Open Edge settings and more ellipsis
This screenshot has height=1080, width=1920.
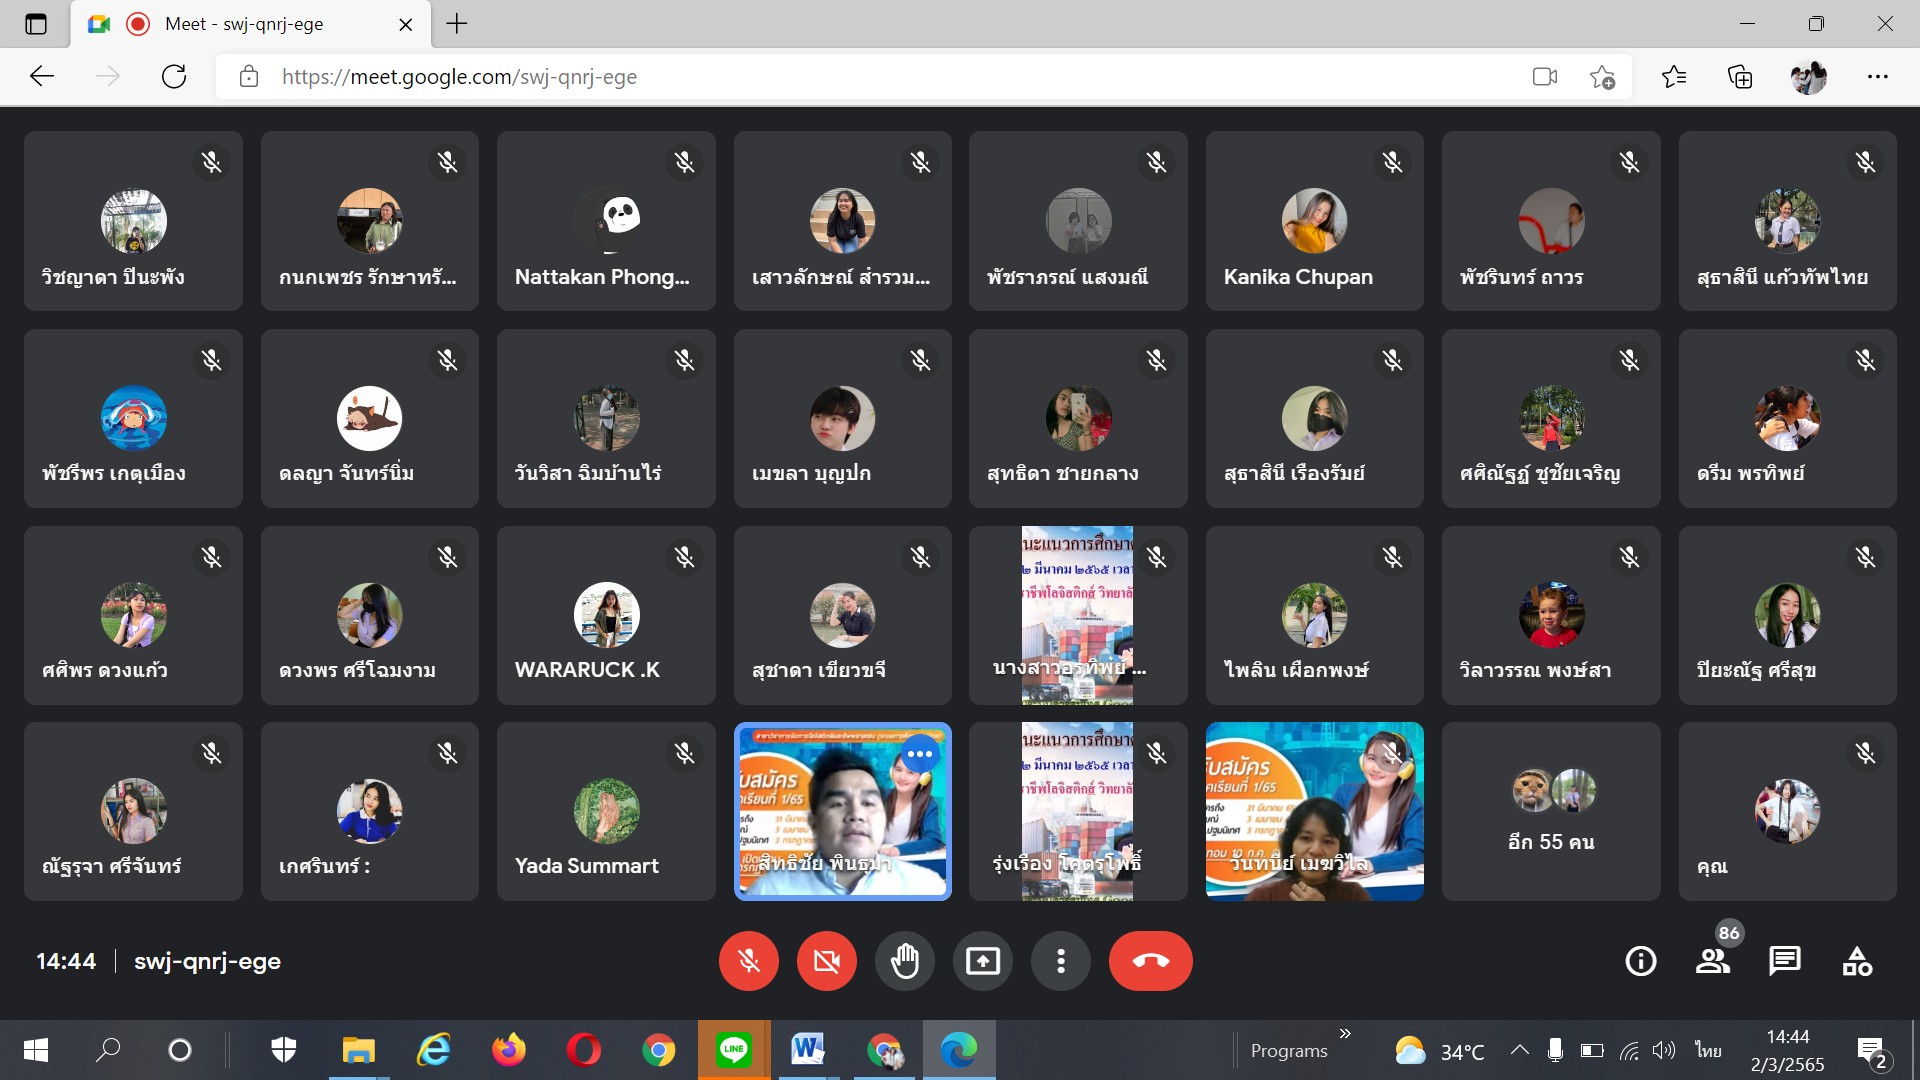pos(1877,77)
